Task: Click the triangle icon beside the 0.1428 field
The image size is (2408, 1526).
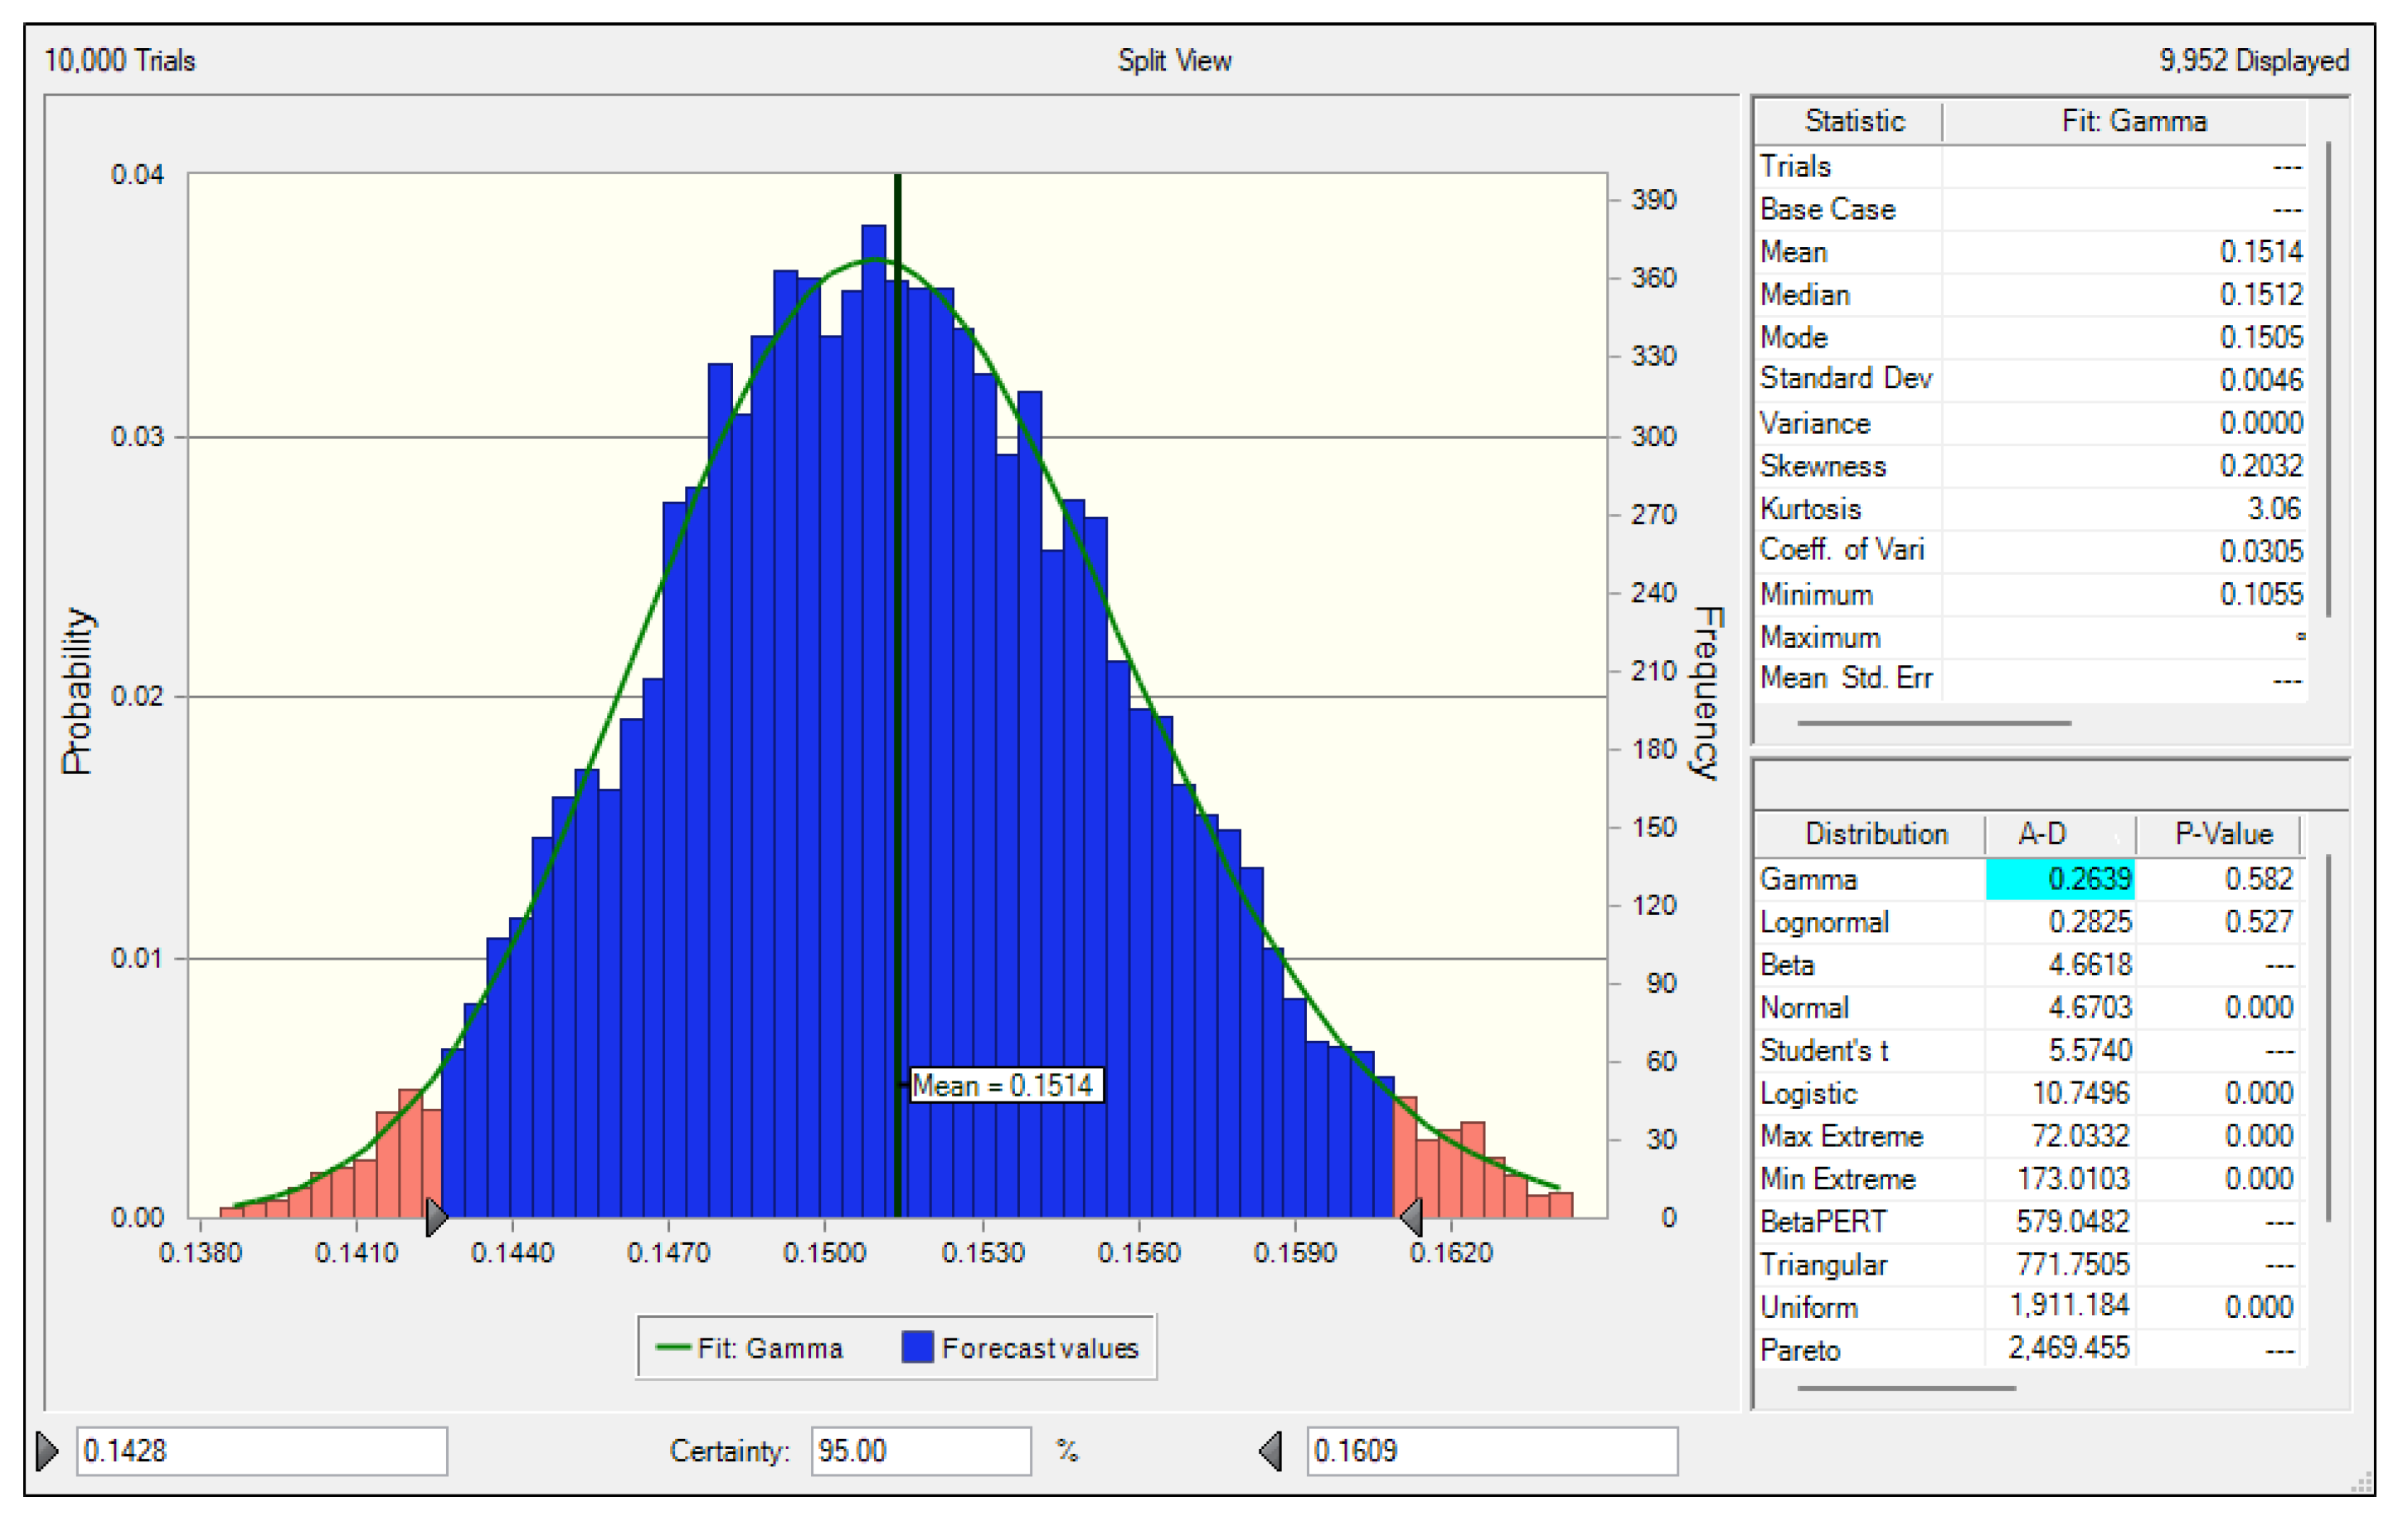Action: [x=47, y=1451]
